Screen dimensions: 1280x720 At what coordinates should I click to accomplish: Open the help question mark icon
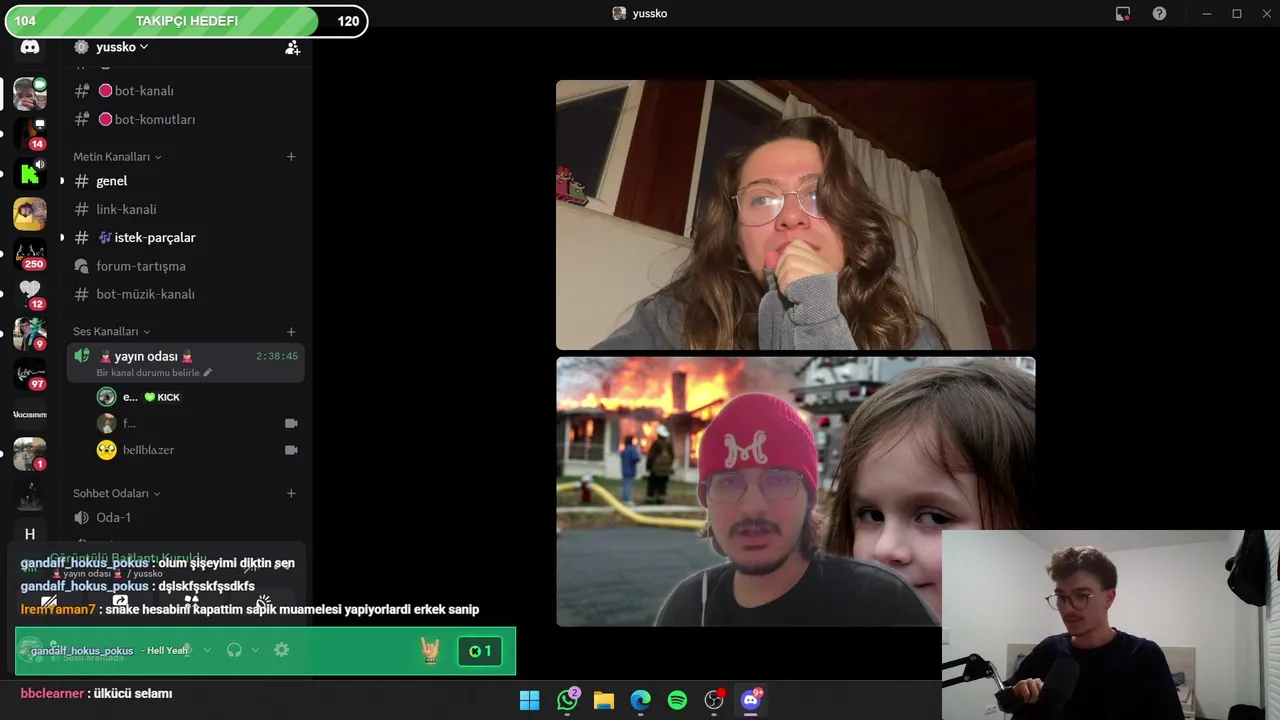[1159, 13]
